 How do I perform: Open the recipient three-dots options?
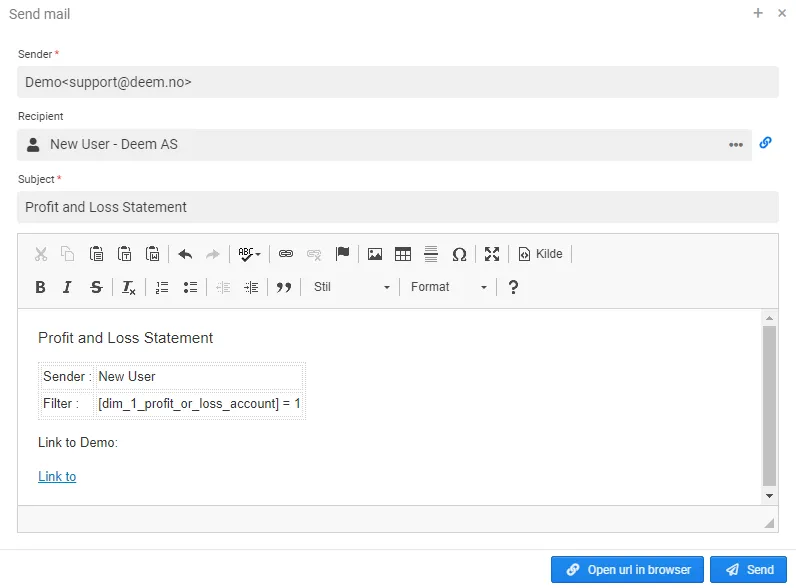point(736,145)
